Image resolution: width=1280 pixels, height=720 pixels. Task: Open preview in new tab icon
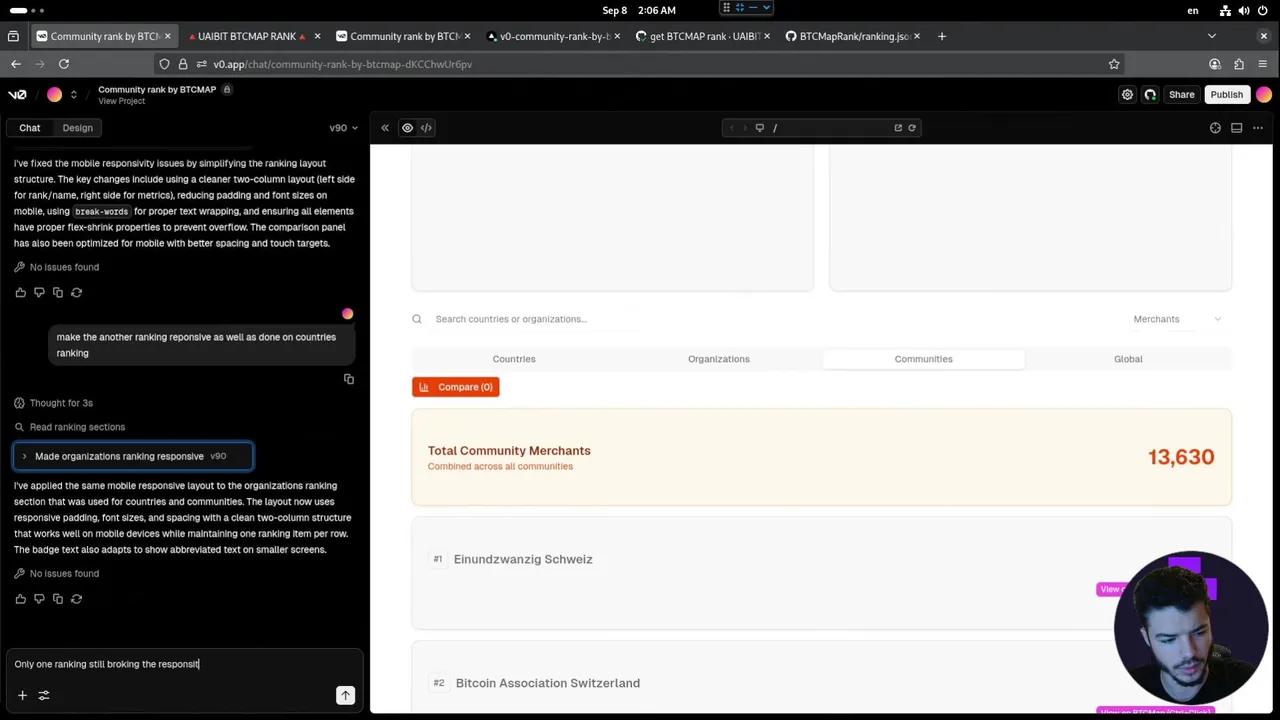(898, 128)
